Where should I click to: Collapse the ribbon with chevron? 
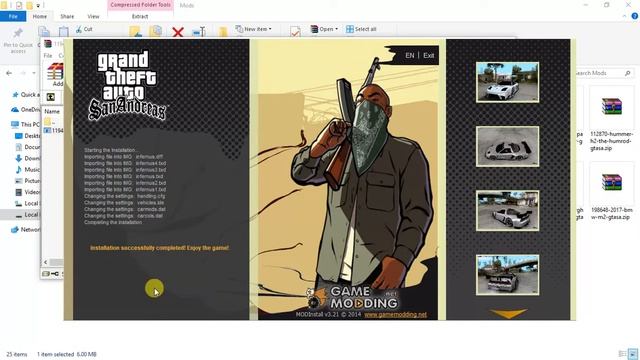point(624,16)
